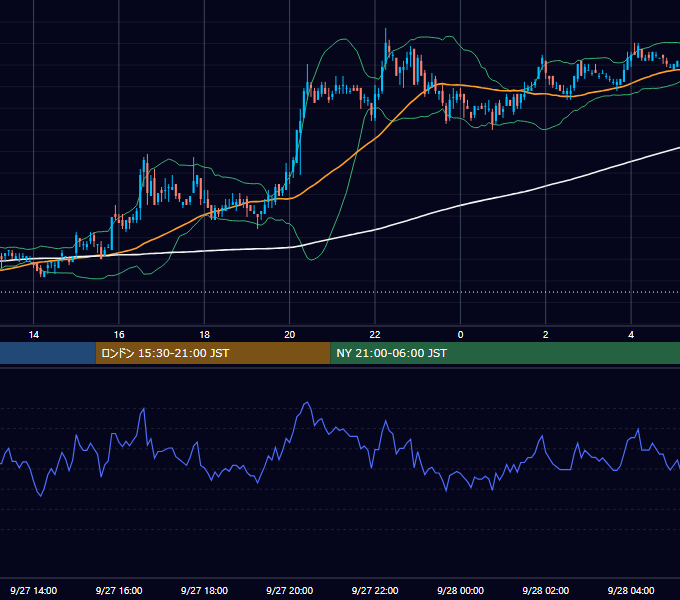
Task: Click the 18 hour axis label
Action: pyautogui.click(x=204, y=335)
